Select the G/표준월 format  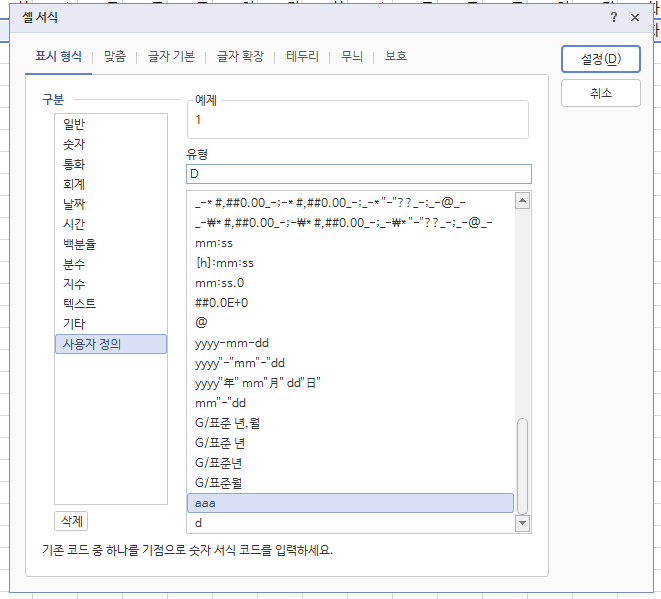click(x=350, y=483)
